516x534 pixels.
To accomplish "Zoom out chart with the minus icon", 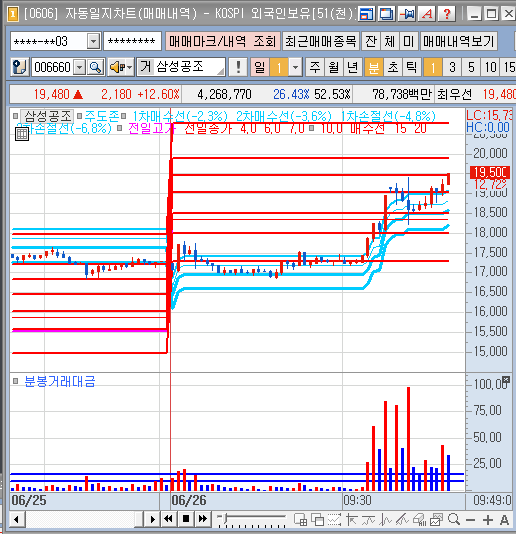I will pos(470,520).
